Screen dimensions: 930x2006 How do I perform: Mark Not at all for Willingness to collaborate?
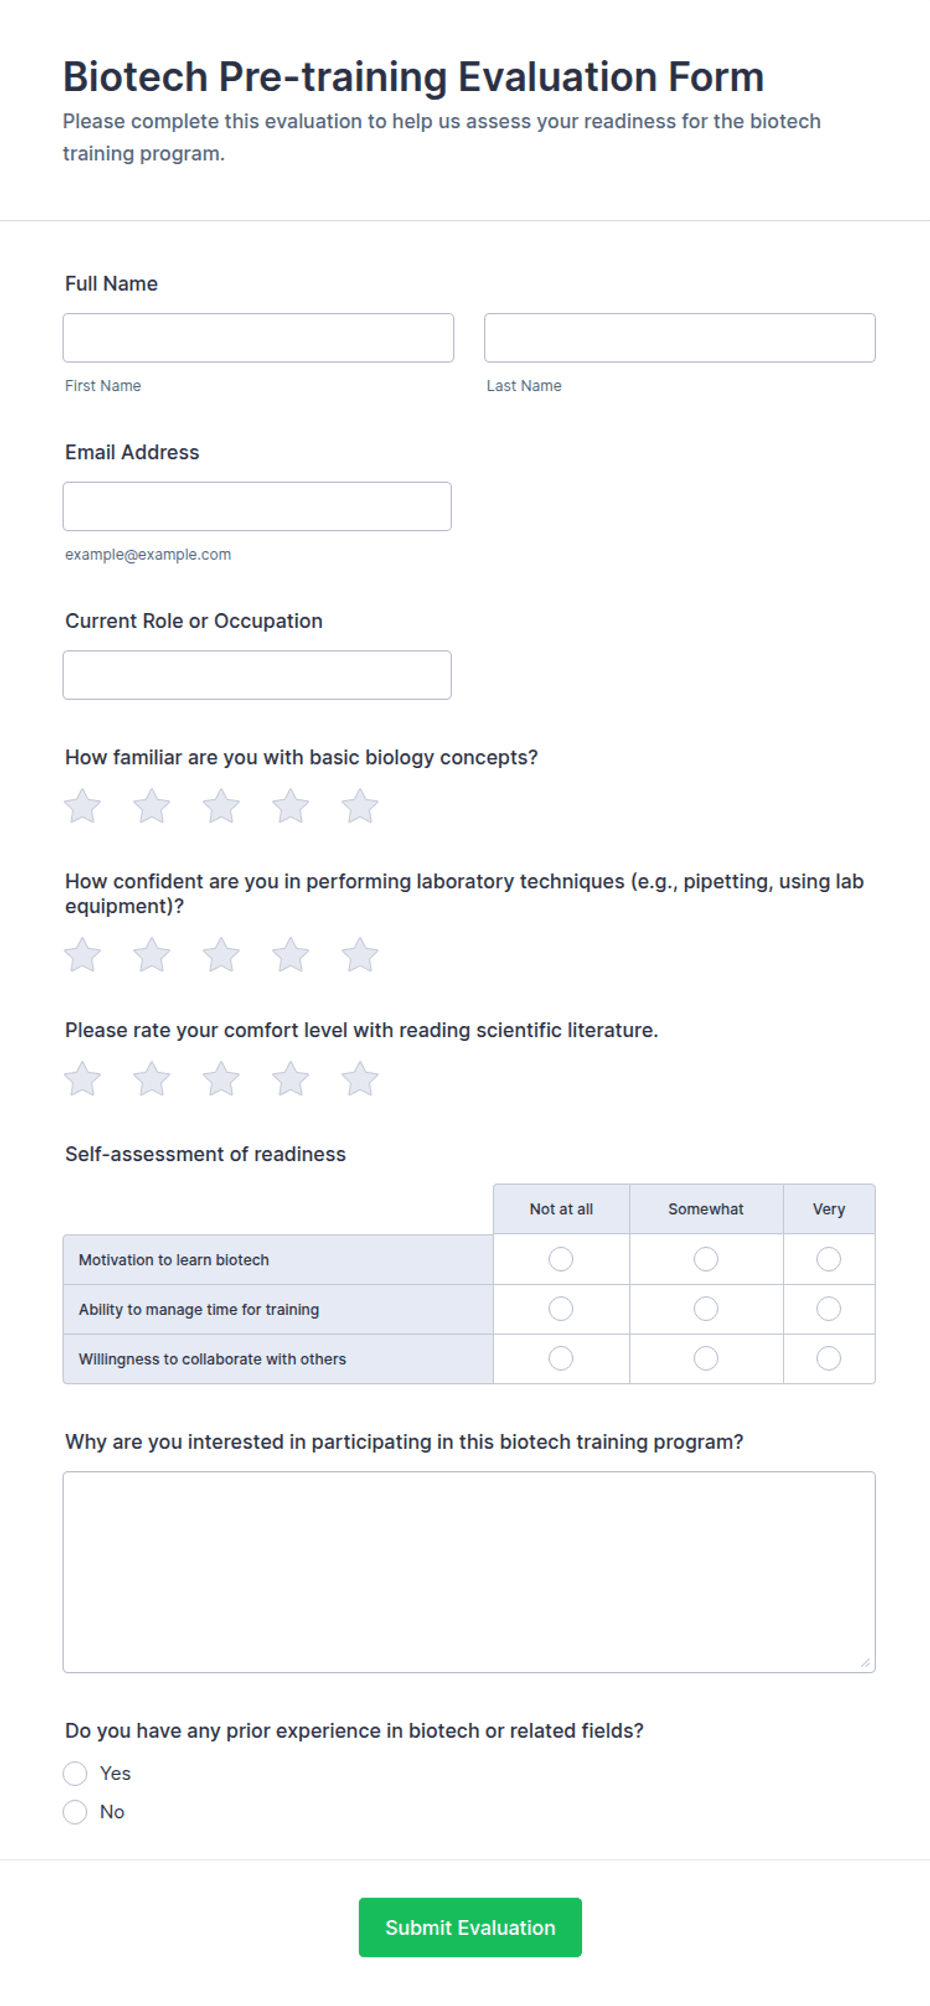click(561, 1358)
